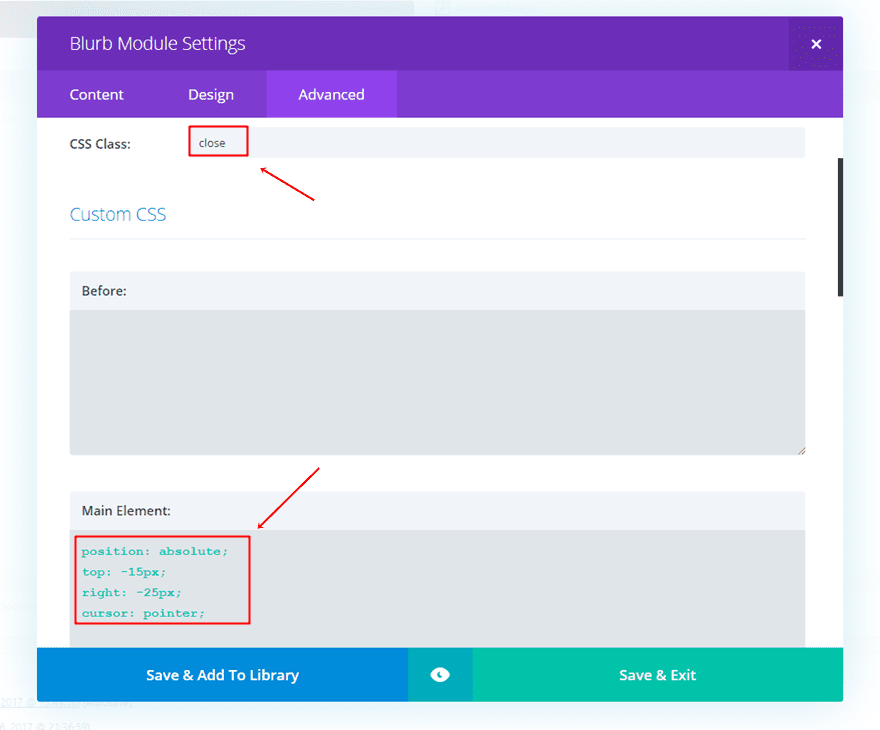
Task: Click into the Main Element CSS editor
Action: (x=437, y=589)
